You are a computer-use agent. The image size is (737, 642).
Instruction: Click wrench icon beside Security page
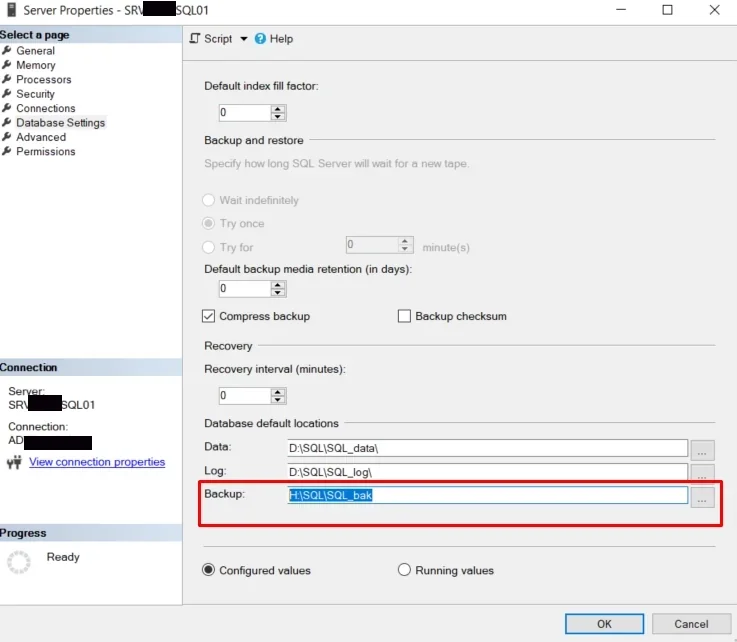coord(7,94)
